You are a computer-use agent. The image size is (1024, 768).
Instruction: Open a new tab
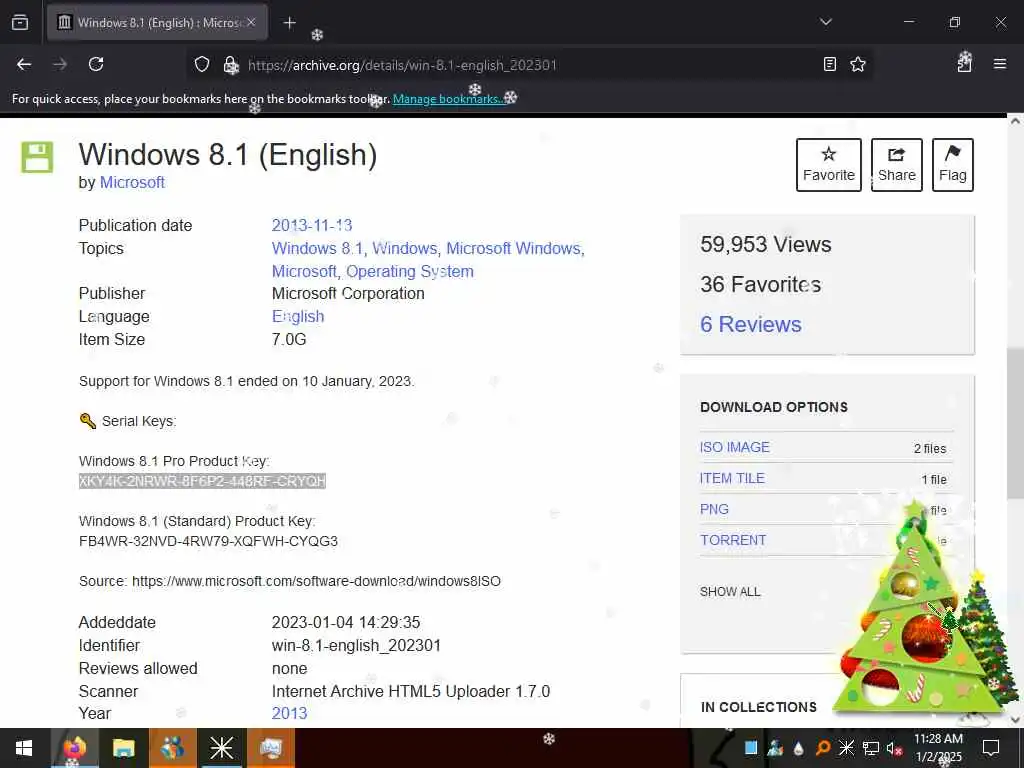coord(289,23)
